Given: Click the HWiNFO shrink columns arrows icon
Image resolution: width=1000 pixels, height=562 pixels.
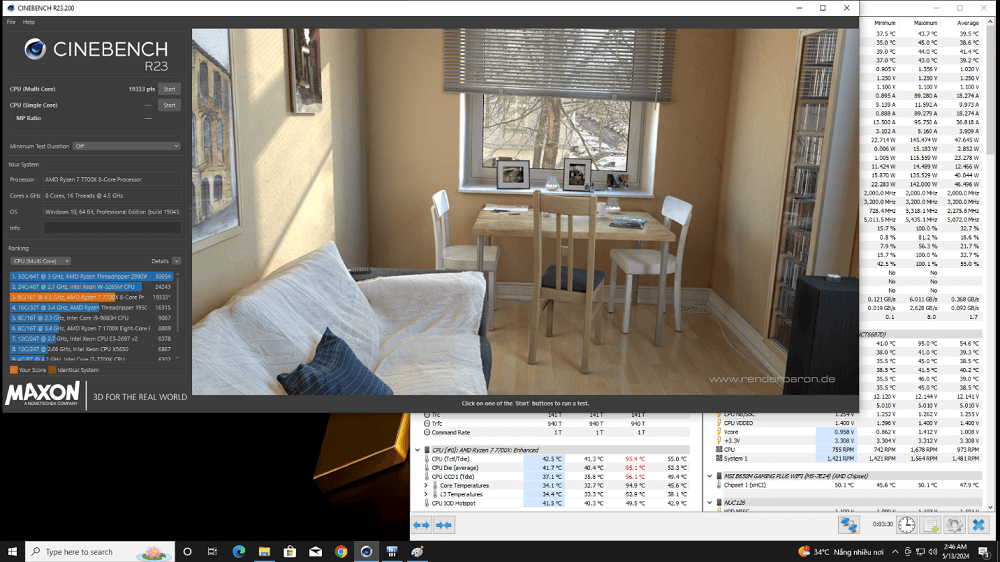Looking at the screenshot, I should point(444,525).
